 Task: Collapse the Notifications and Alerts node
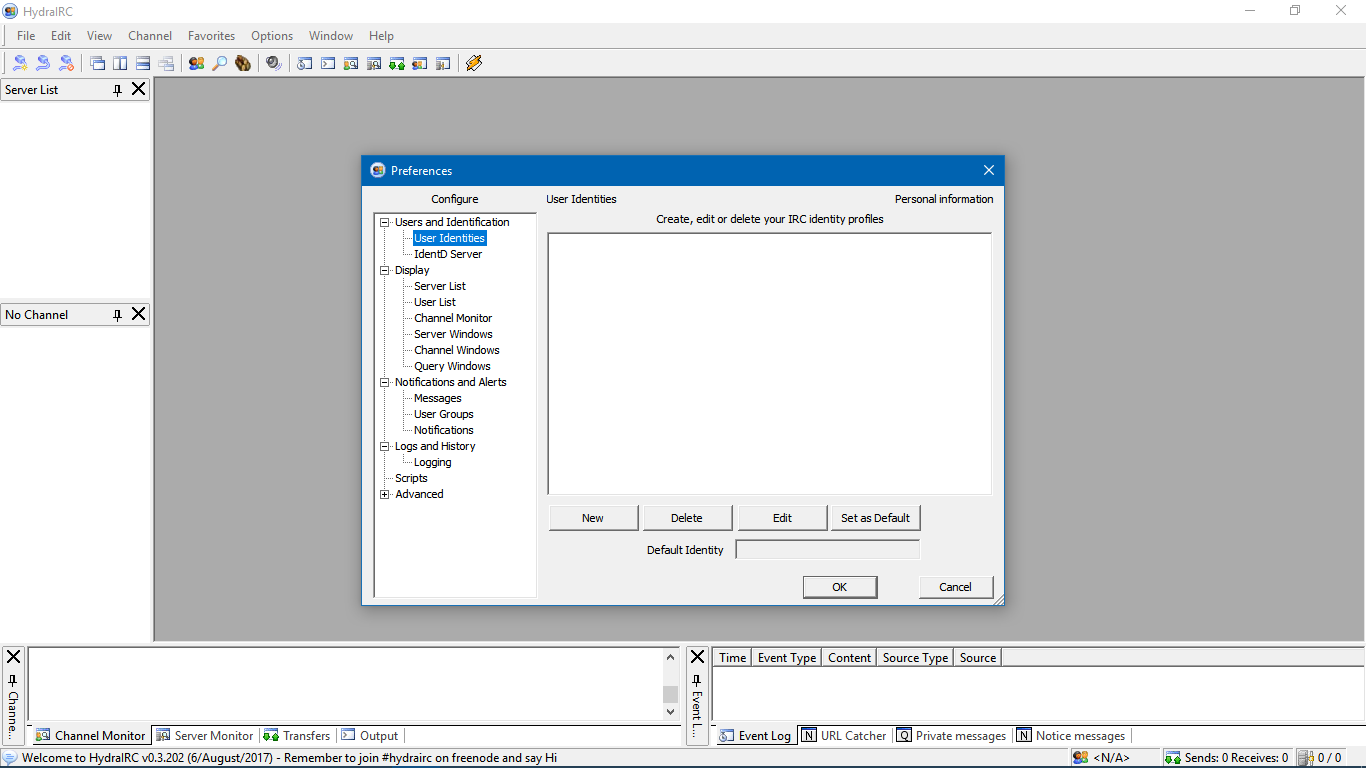385,382
